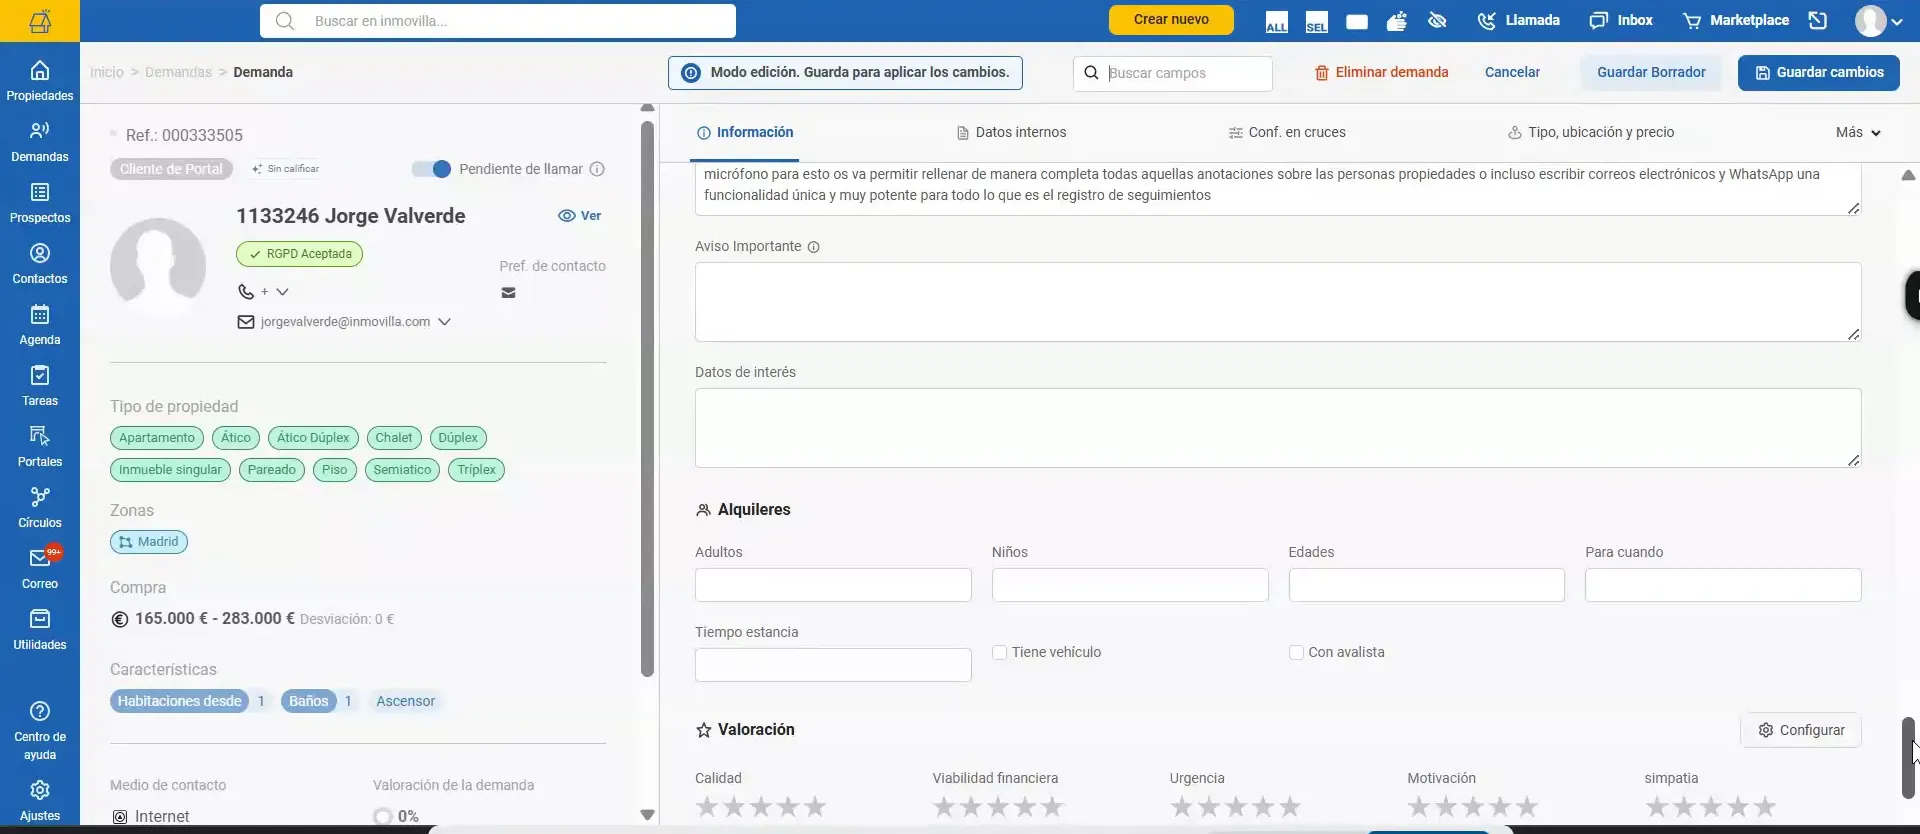Image resolution: width=1920 pixels, height=834 pixels.
Task: Click the left panel scroll-up arrow
Action: (x=647, y=107)
